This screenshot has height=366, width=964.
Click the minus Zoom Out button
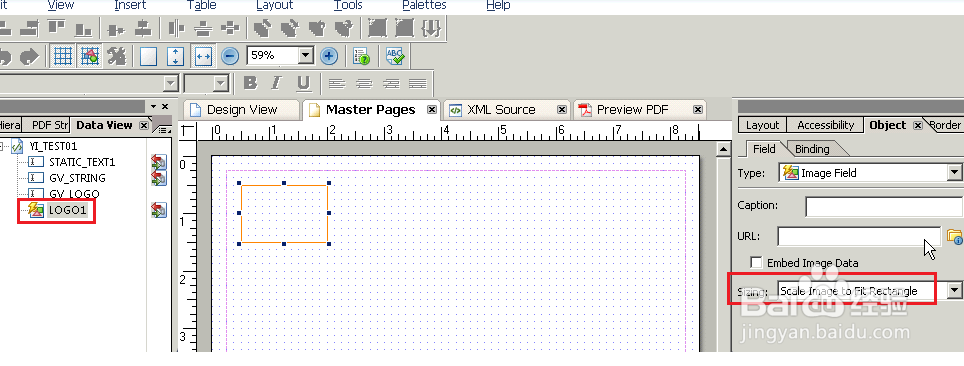click(x=230, y=57)
